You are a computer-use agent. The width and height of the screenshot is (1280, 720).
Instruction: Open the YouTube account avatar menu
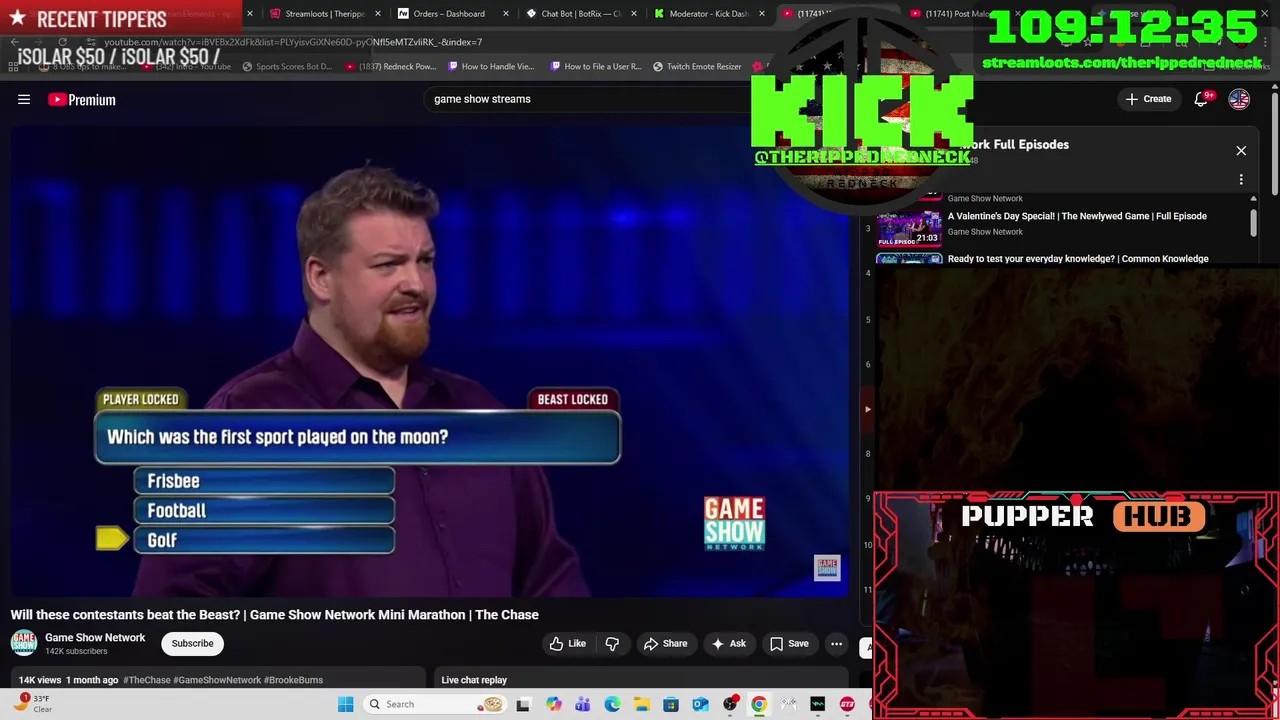coord(1239,99)
